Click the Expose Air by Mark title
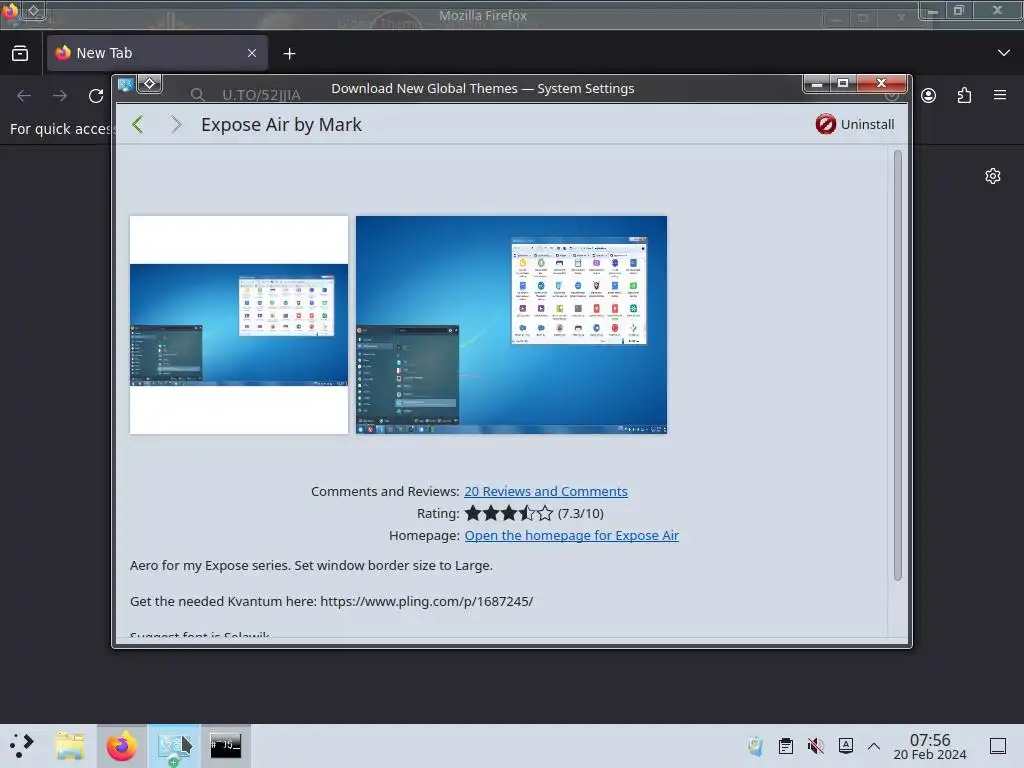Screen dimensions: 1024x768 pos(281,125)
